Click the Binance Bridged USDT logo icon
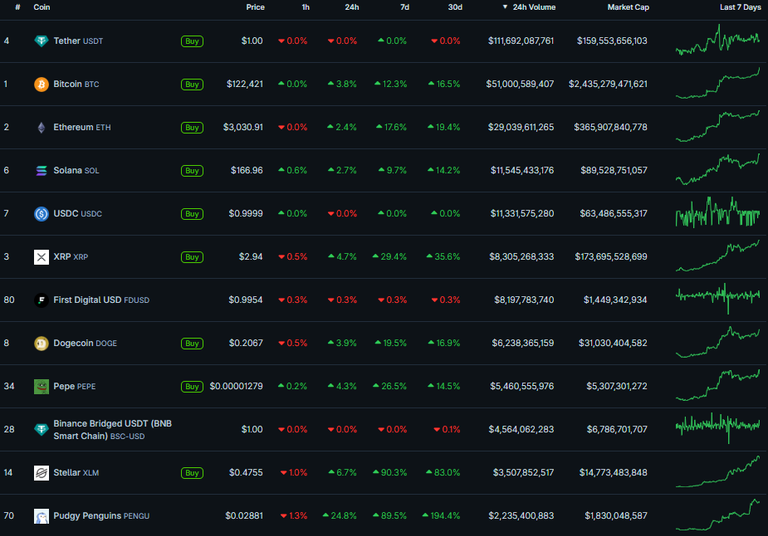The image size is (768, 536). pyautogui.click(x=41, y=430)
